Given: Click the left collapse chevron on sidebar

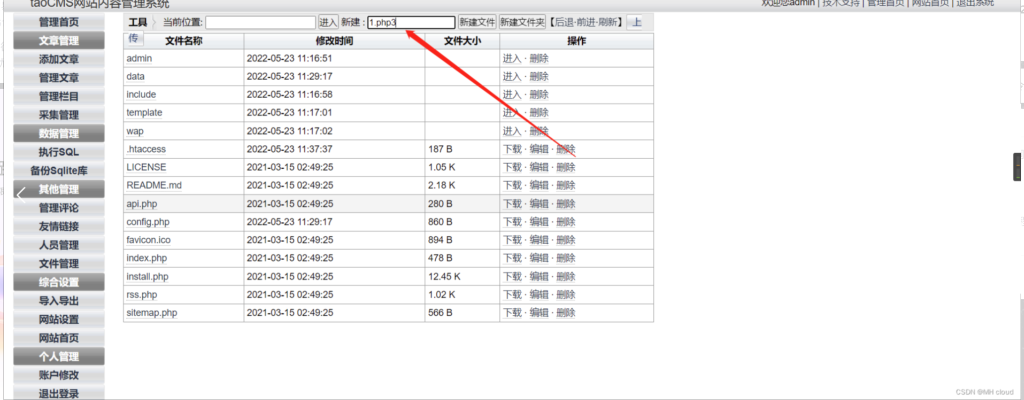Looking at the screenshot, I should coord(20,195).
